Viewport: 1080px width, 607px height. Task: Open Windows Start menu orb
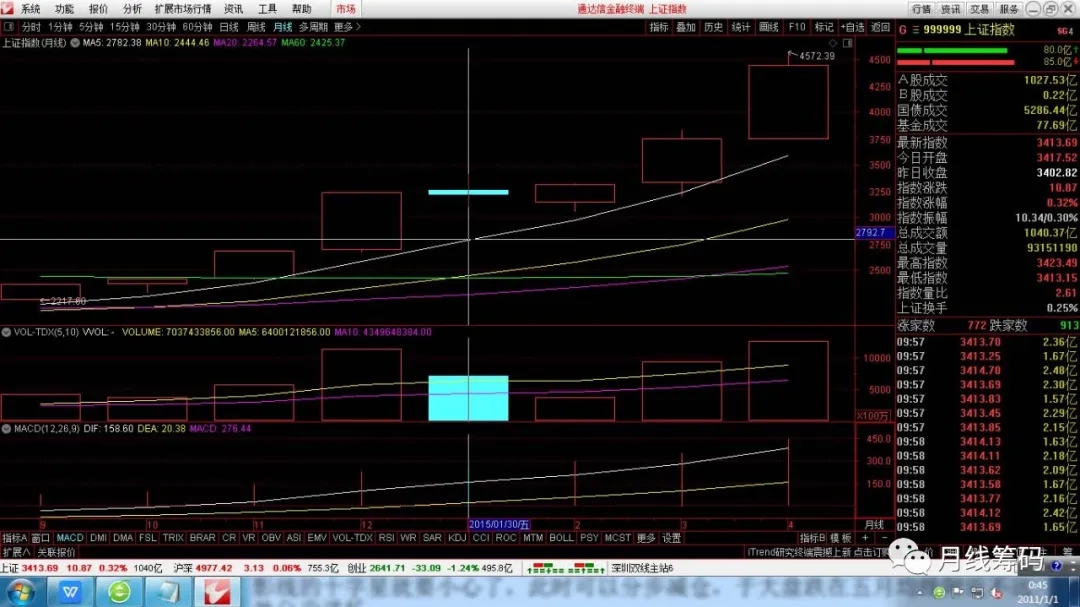coord(20,592)
